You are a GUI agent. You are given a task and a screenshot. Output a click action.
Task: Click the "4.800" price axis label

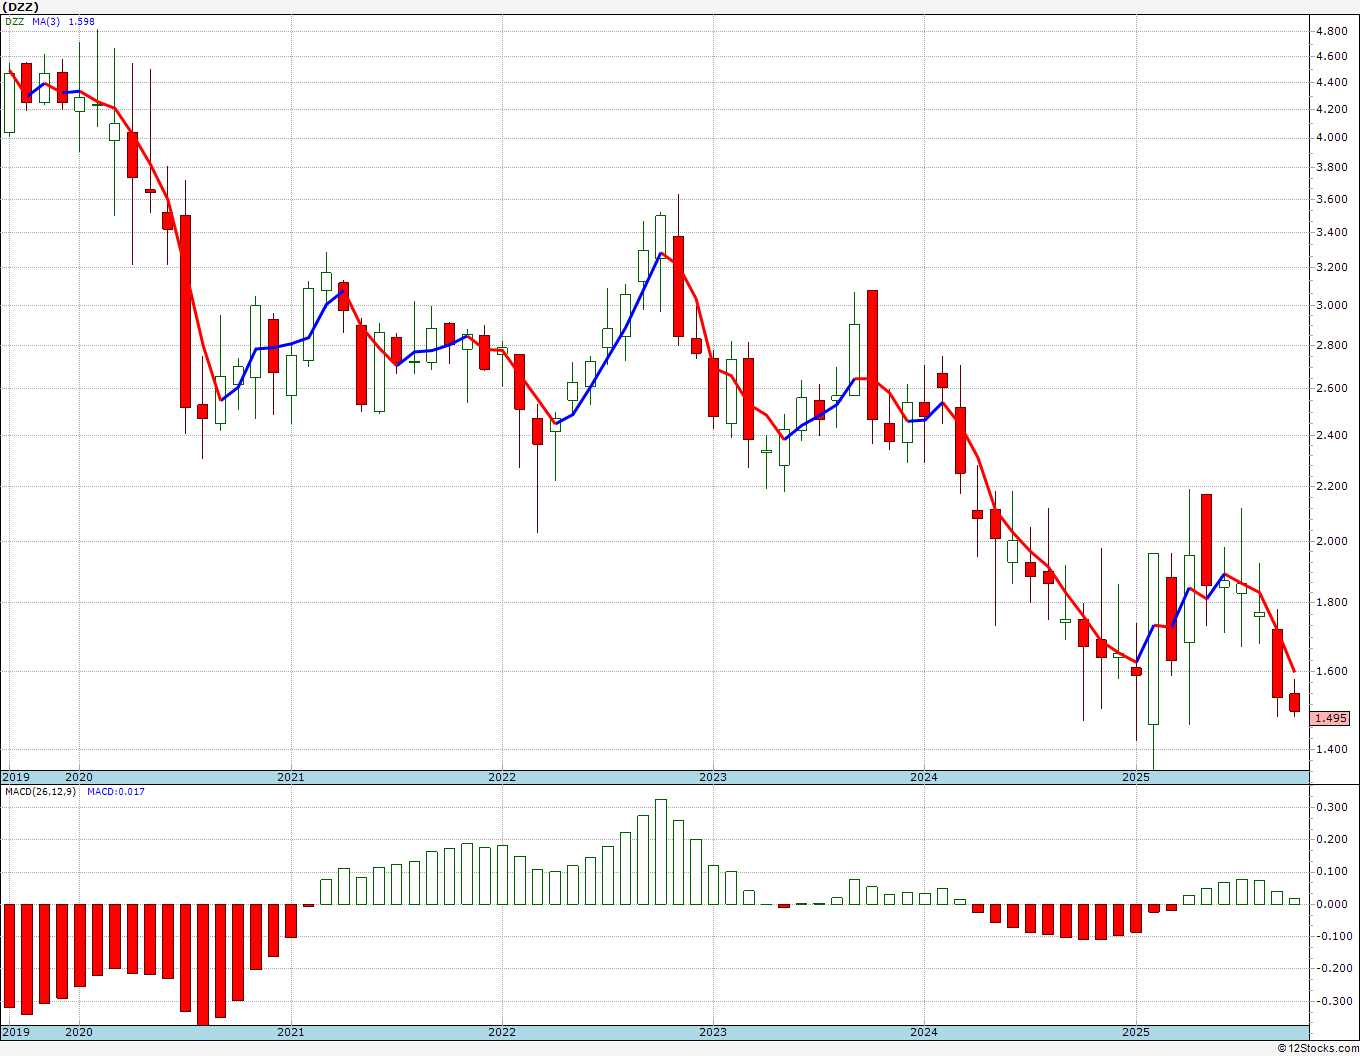1331,31
